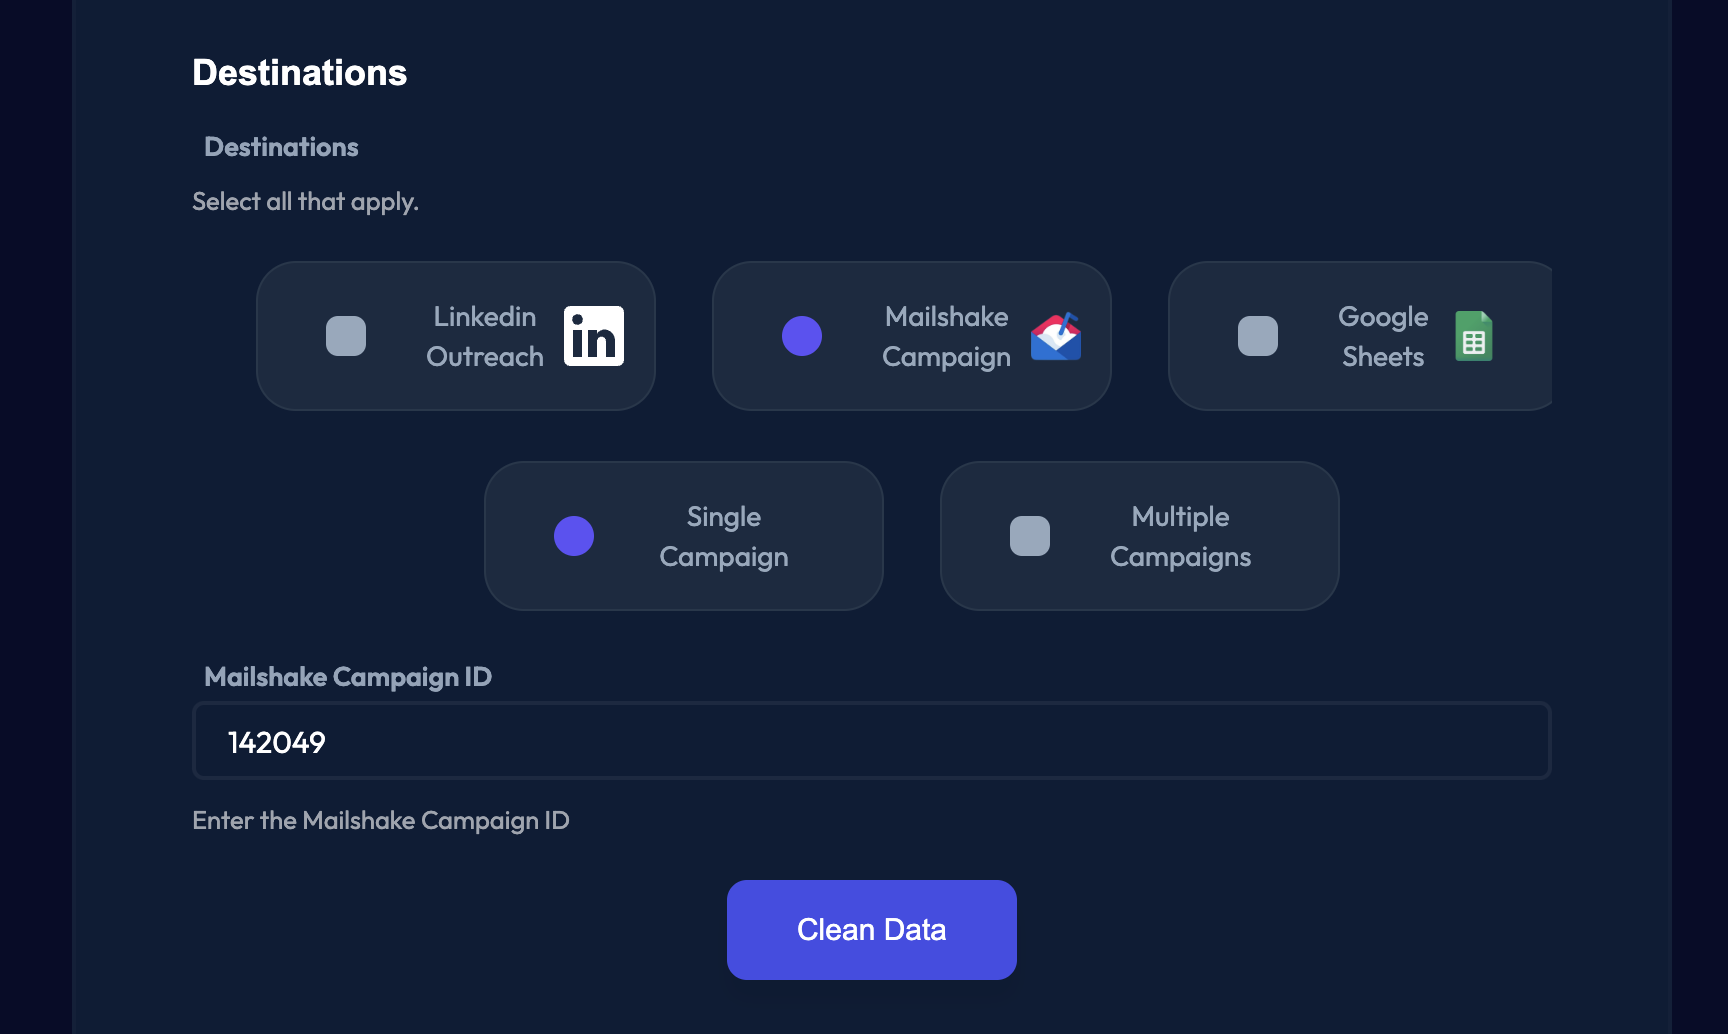Click the bold white Destinations section heading
The width and height of the screenshot is (1728, 1034).
pos(300,73)
